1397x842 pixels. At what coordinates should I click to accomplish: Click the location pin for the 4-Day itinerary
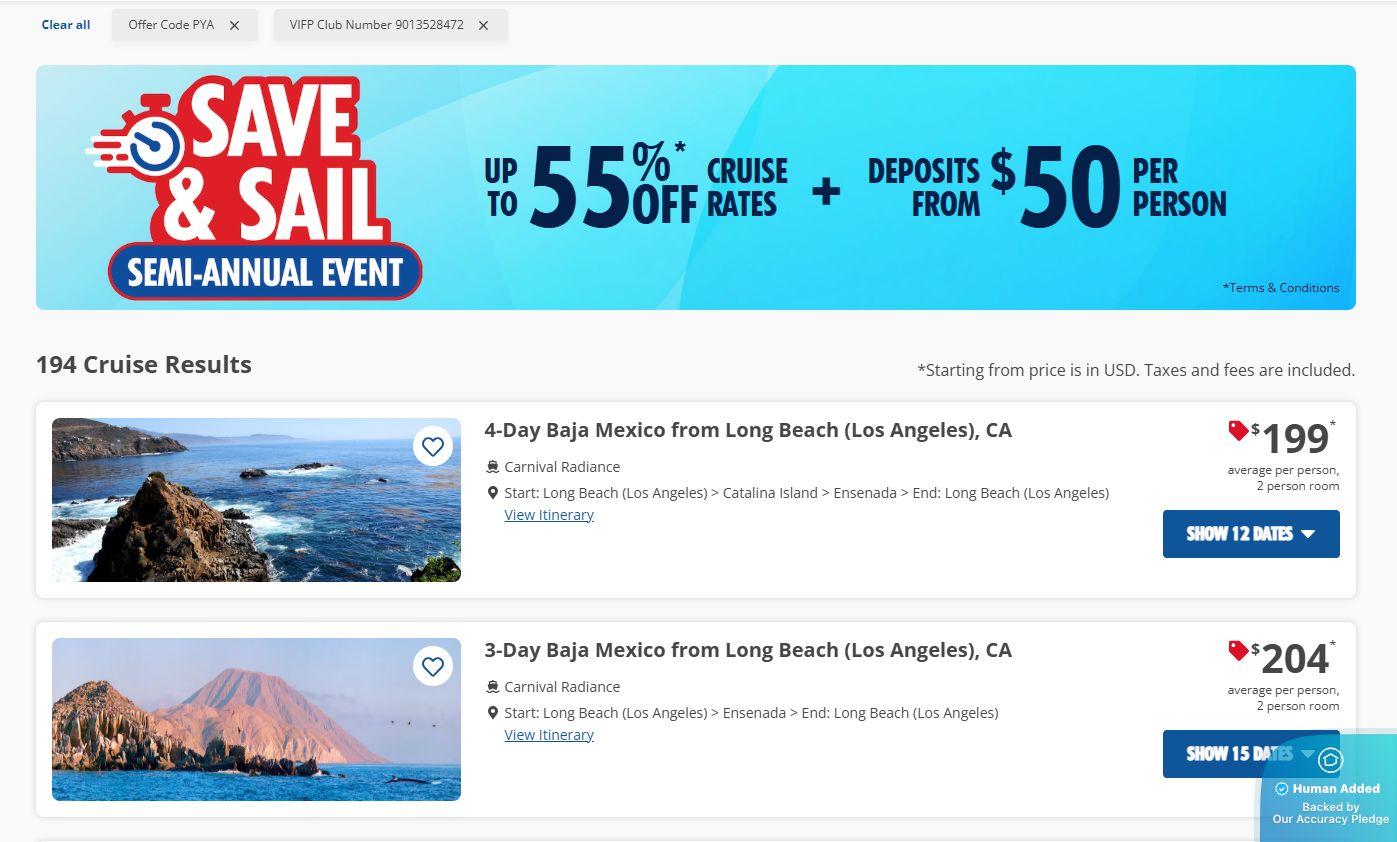tap(491, 492)
